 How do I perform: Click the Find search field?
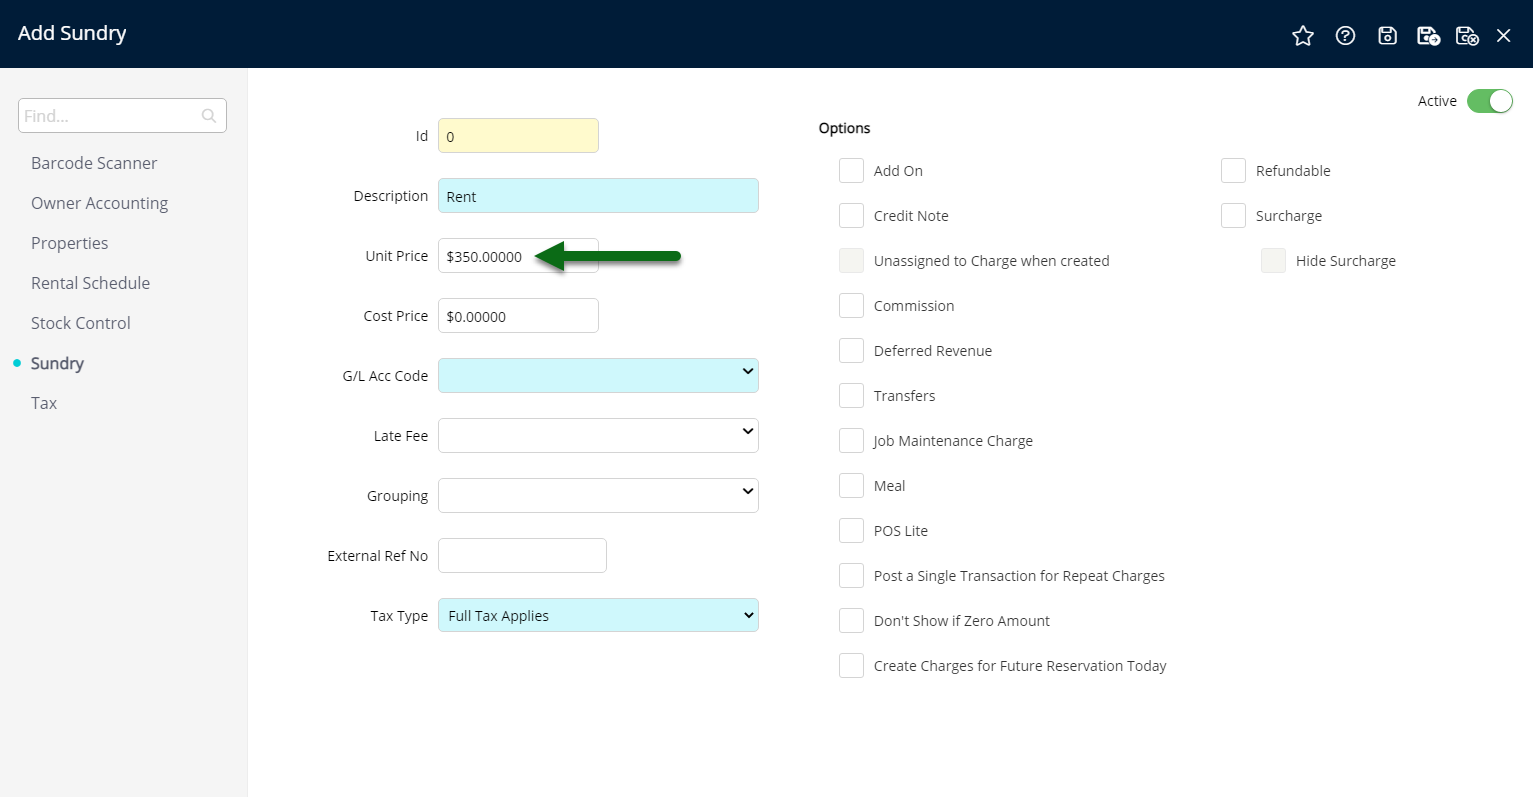[x=122, y=115]
